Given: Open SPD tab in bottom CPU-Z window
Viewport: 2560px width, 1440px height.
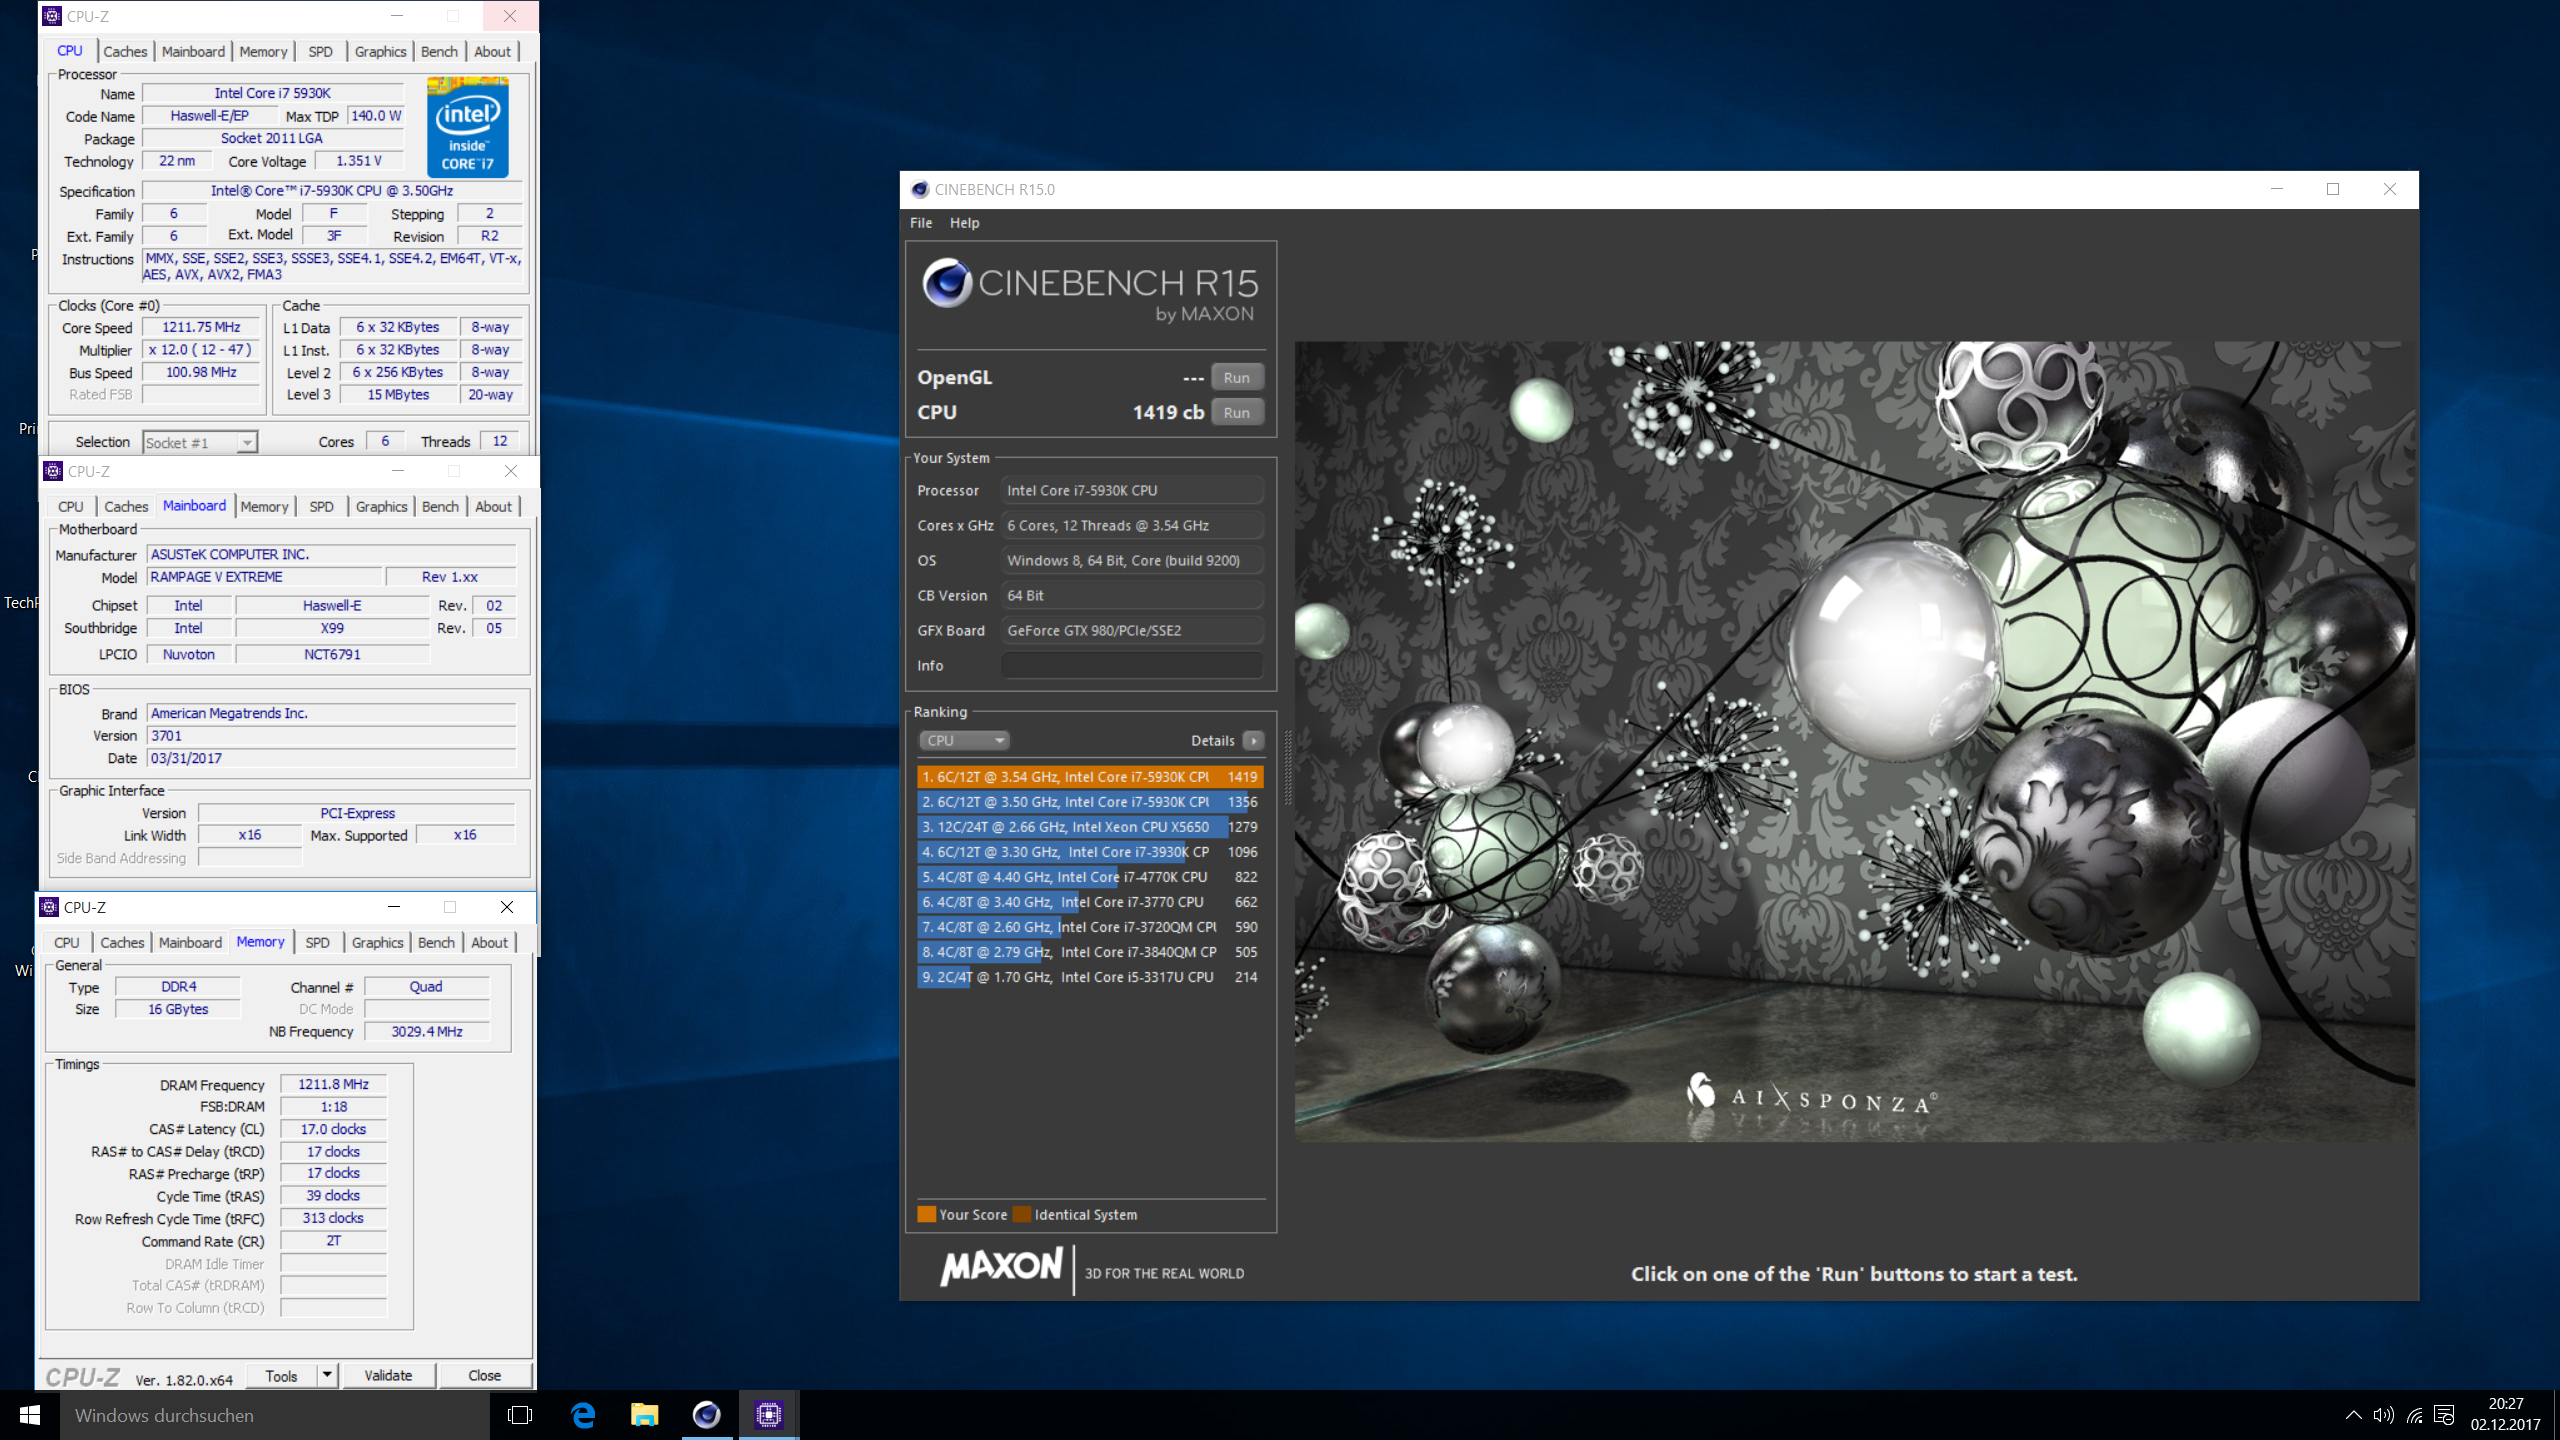Looking at the screenshot, I should coord(317,943).
